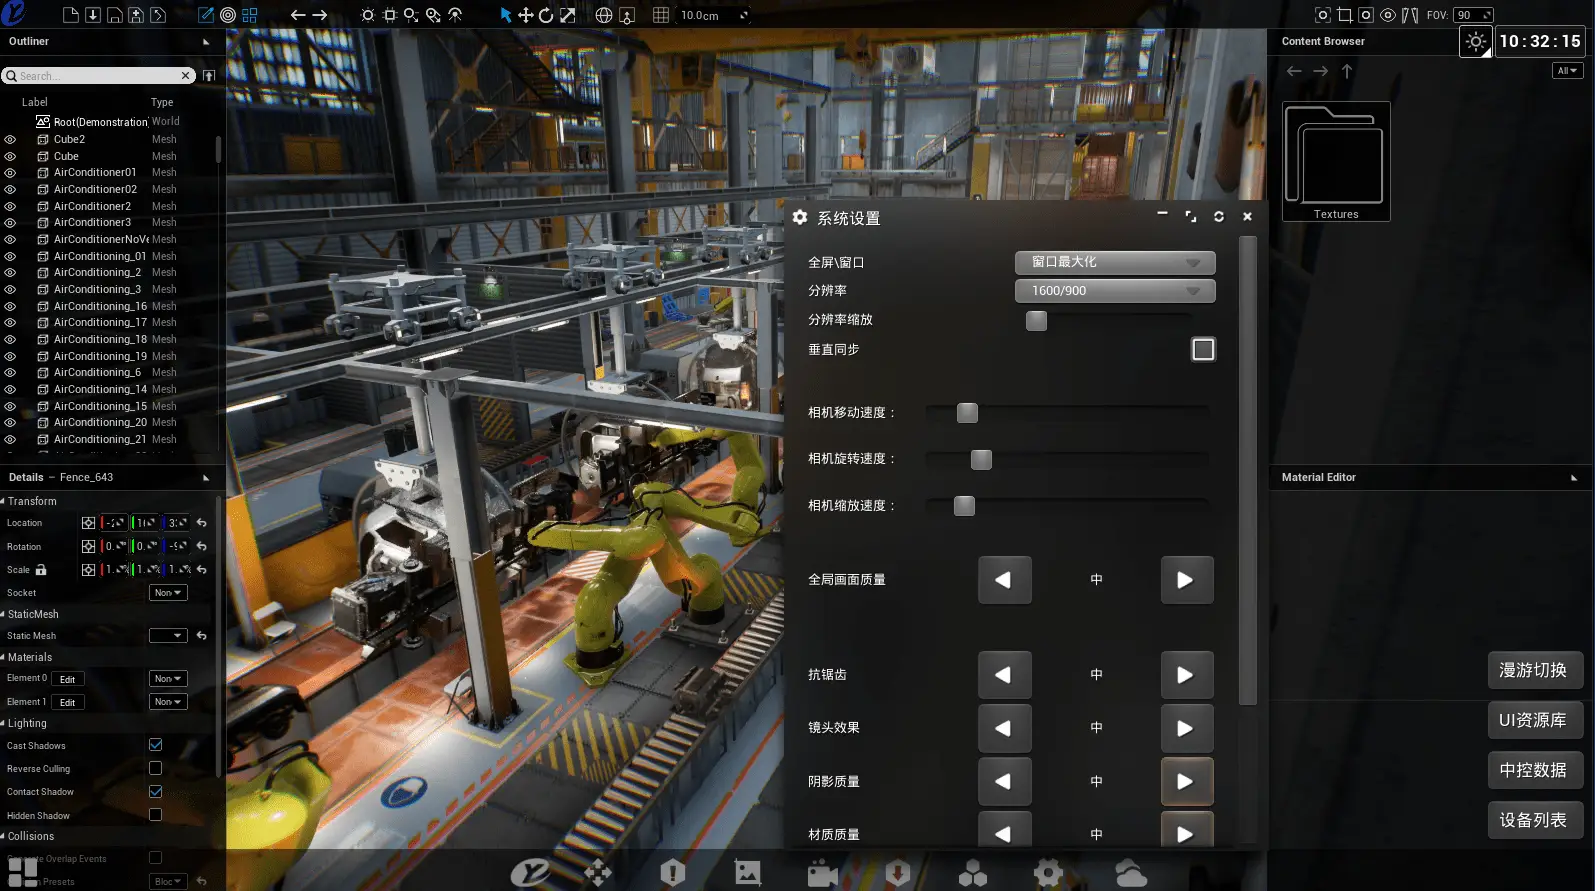1595x891 pixels.
Task: Uncheck the Cast Shadows checkbox
Action: click(155, 745)
